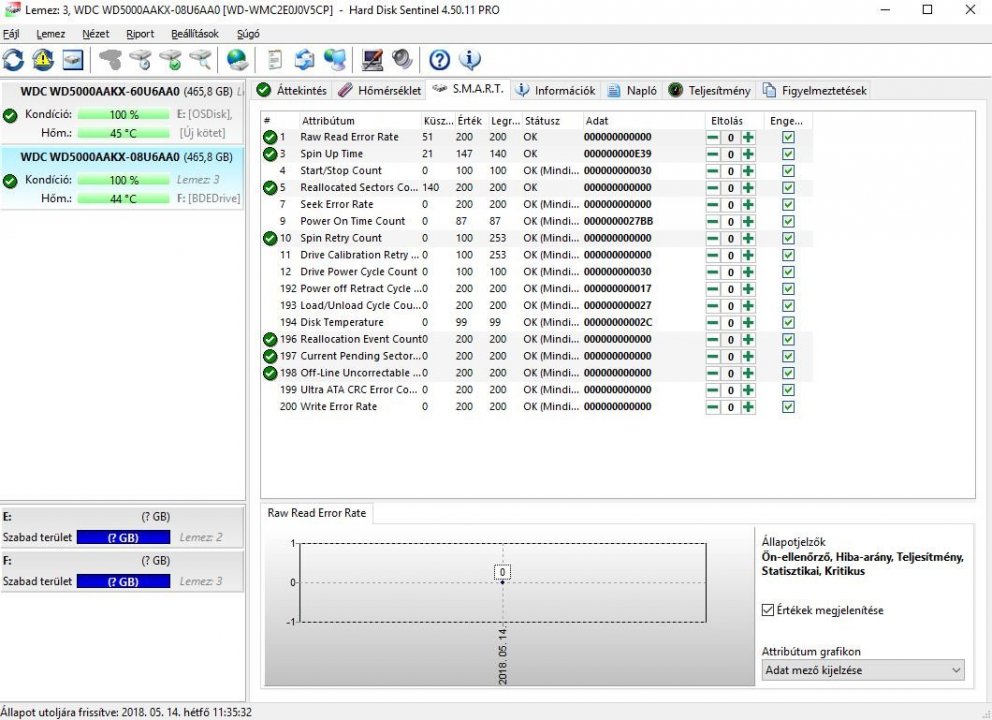Click the Státusz column header

[551, 121]
